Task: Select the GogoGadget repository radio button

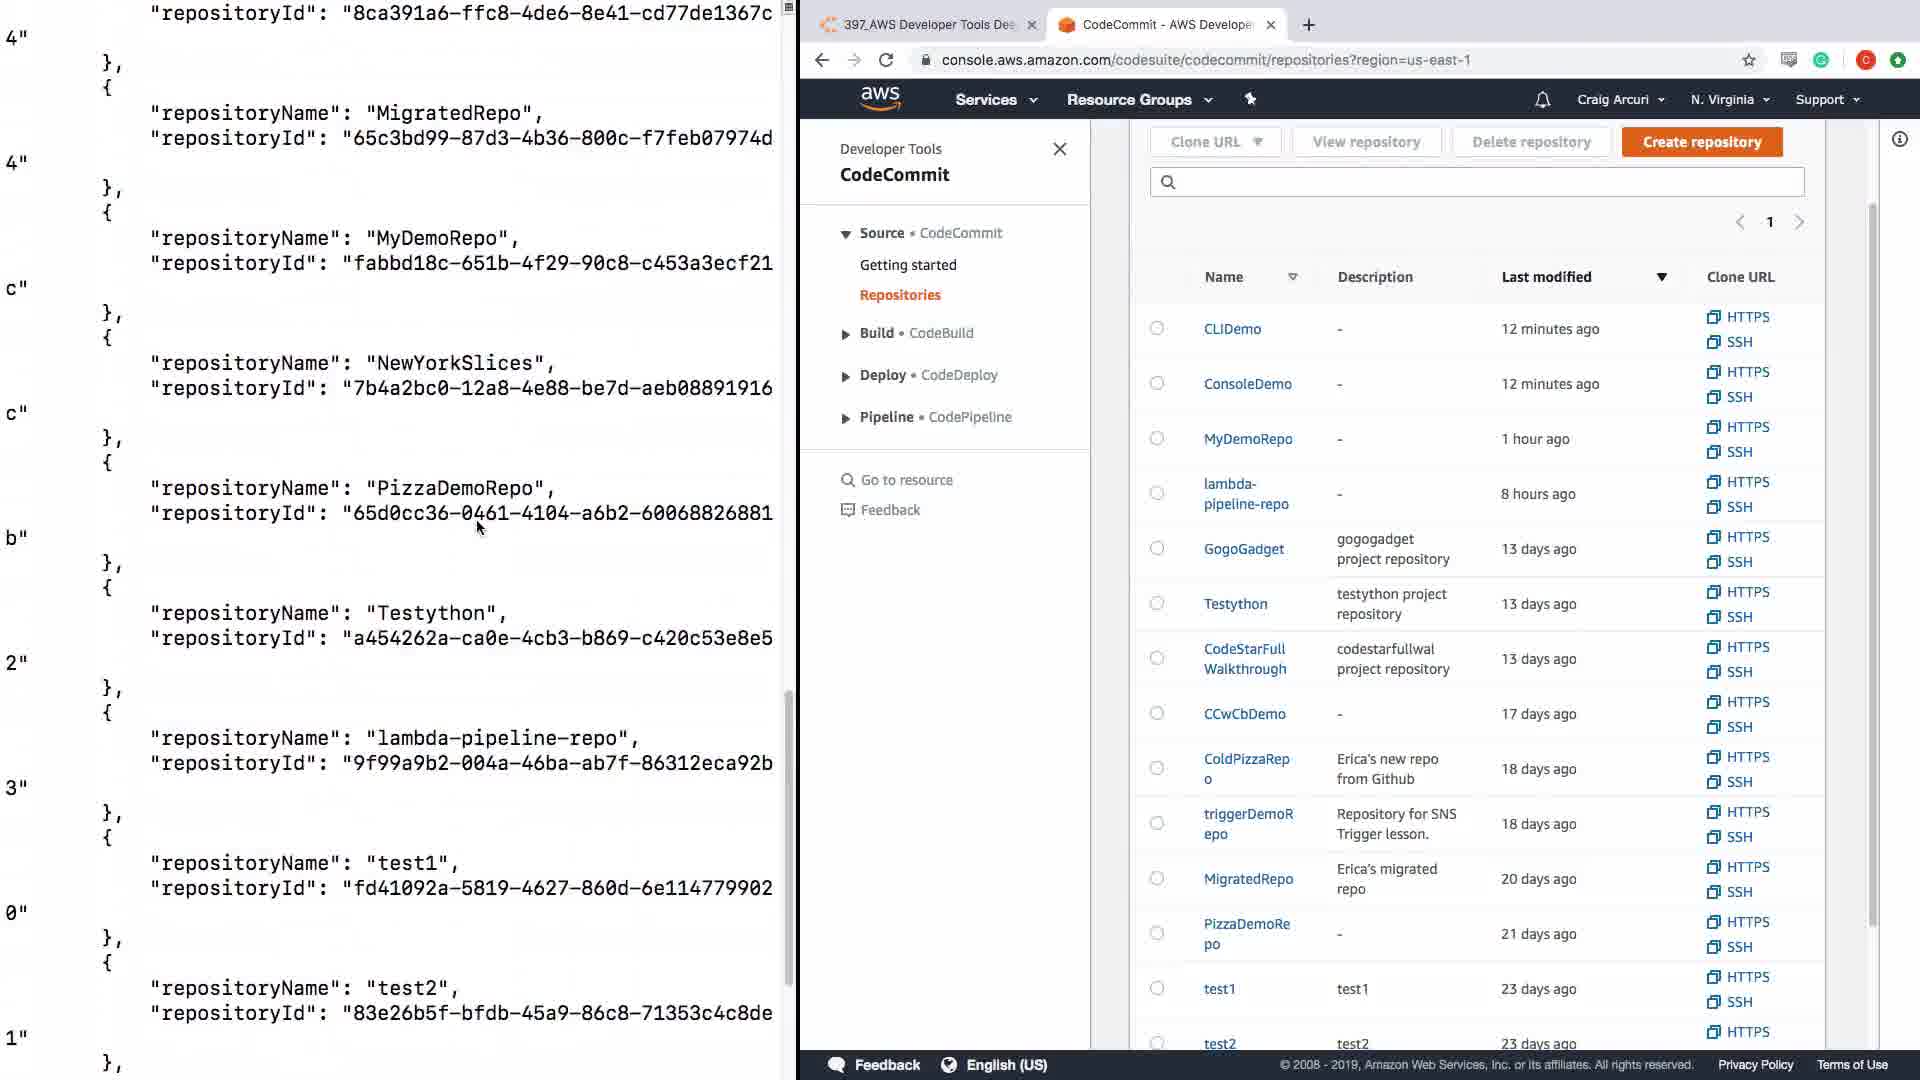Action: (x=1157, y=548)
